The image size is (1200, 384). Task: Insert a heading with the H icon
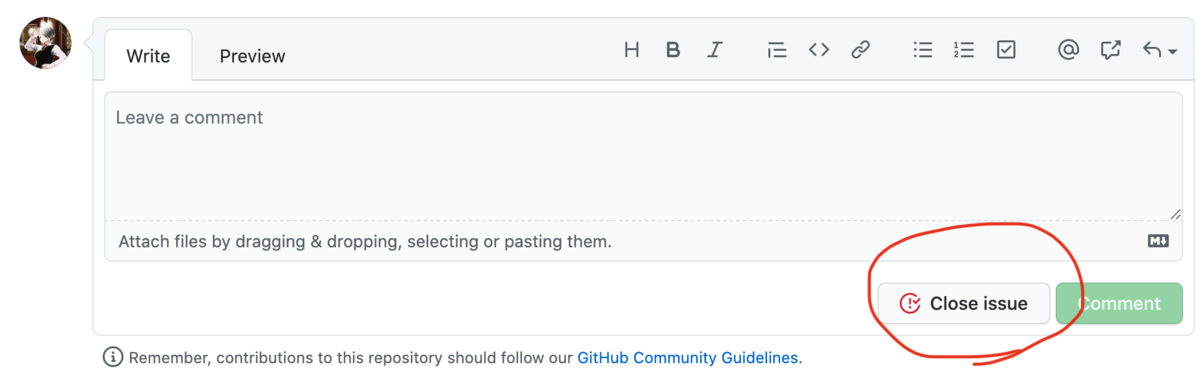[x=631, y=50]
